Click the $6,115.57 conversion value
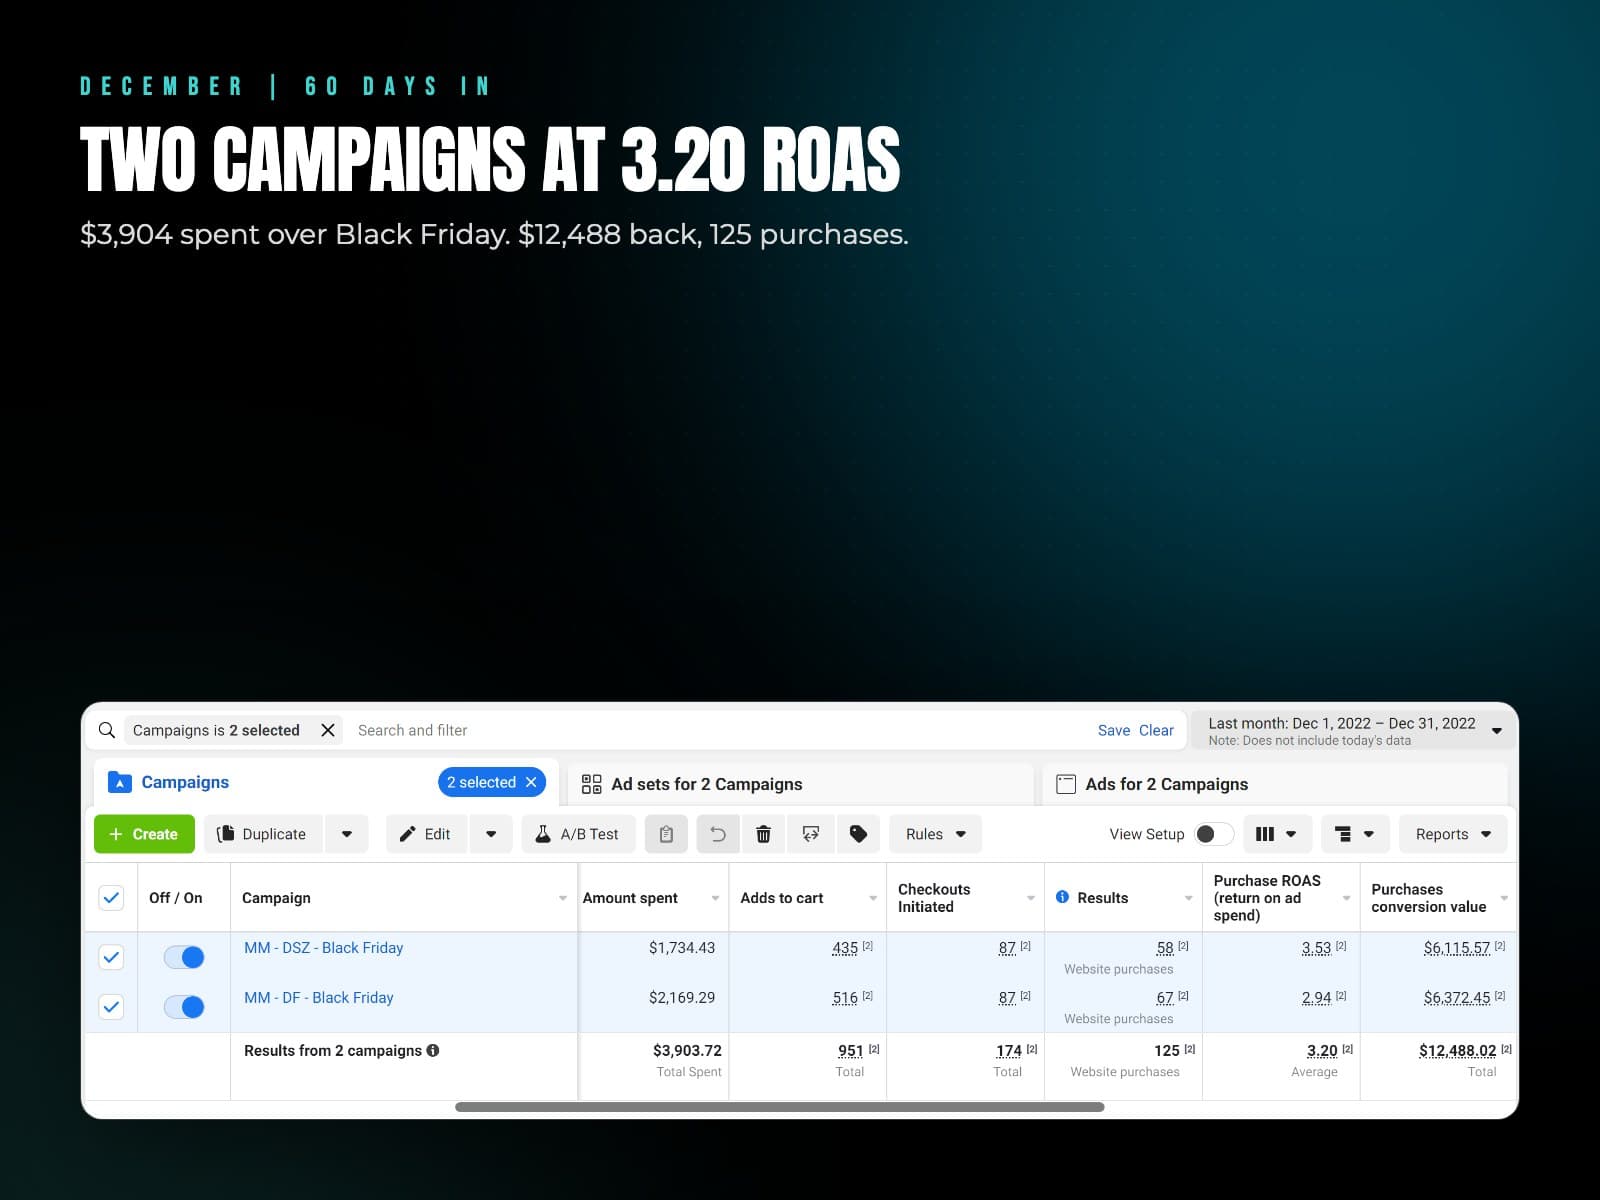 coord(1457,948)
